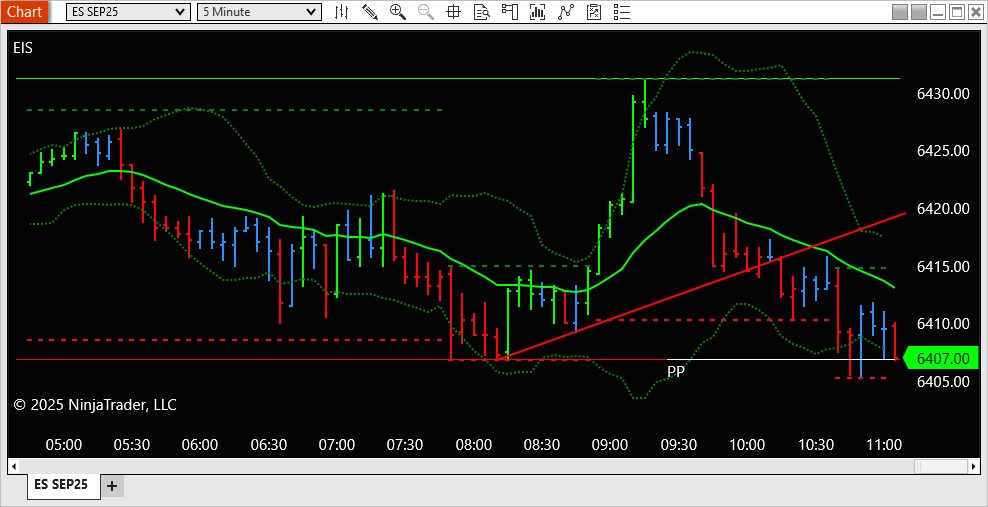Click the Zoom Out magnifier
Image resolution: width=988 pixels, height=507 pixels.
coord(425,11)
